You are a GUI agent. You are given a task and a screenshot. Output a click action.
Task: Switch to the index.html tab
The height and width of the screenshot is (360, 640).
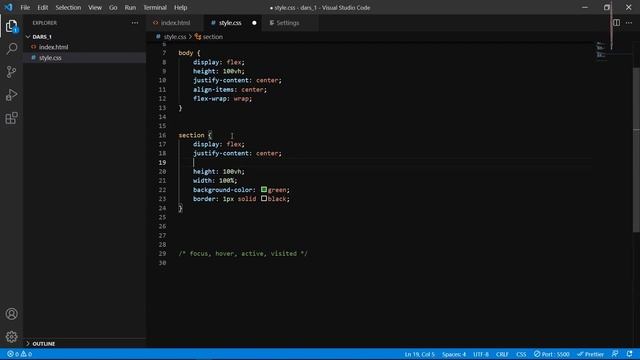(175, 23)
